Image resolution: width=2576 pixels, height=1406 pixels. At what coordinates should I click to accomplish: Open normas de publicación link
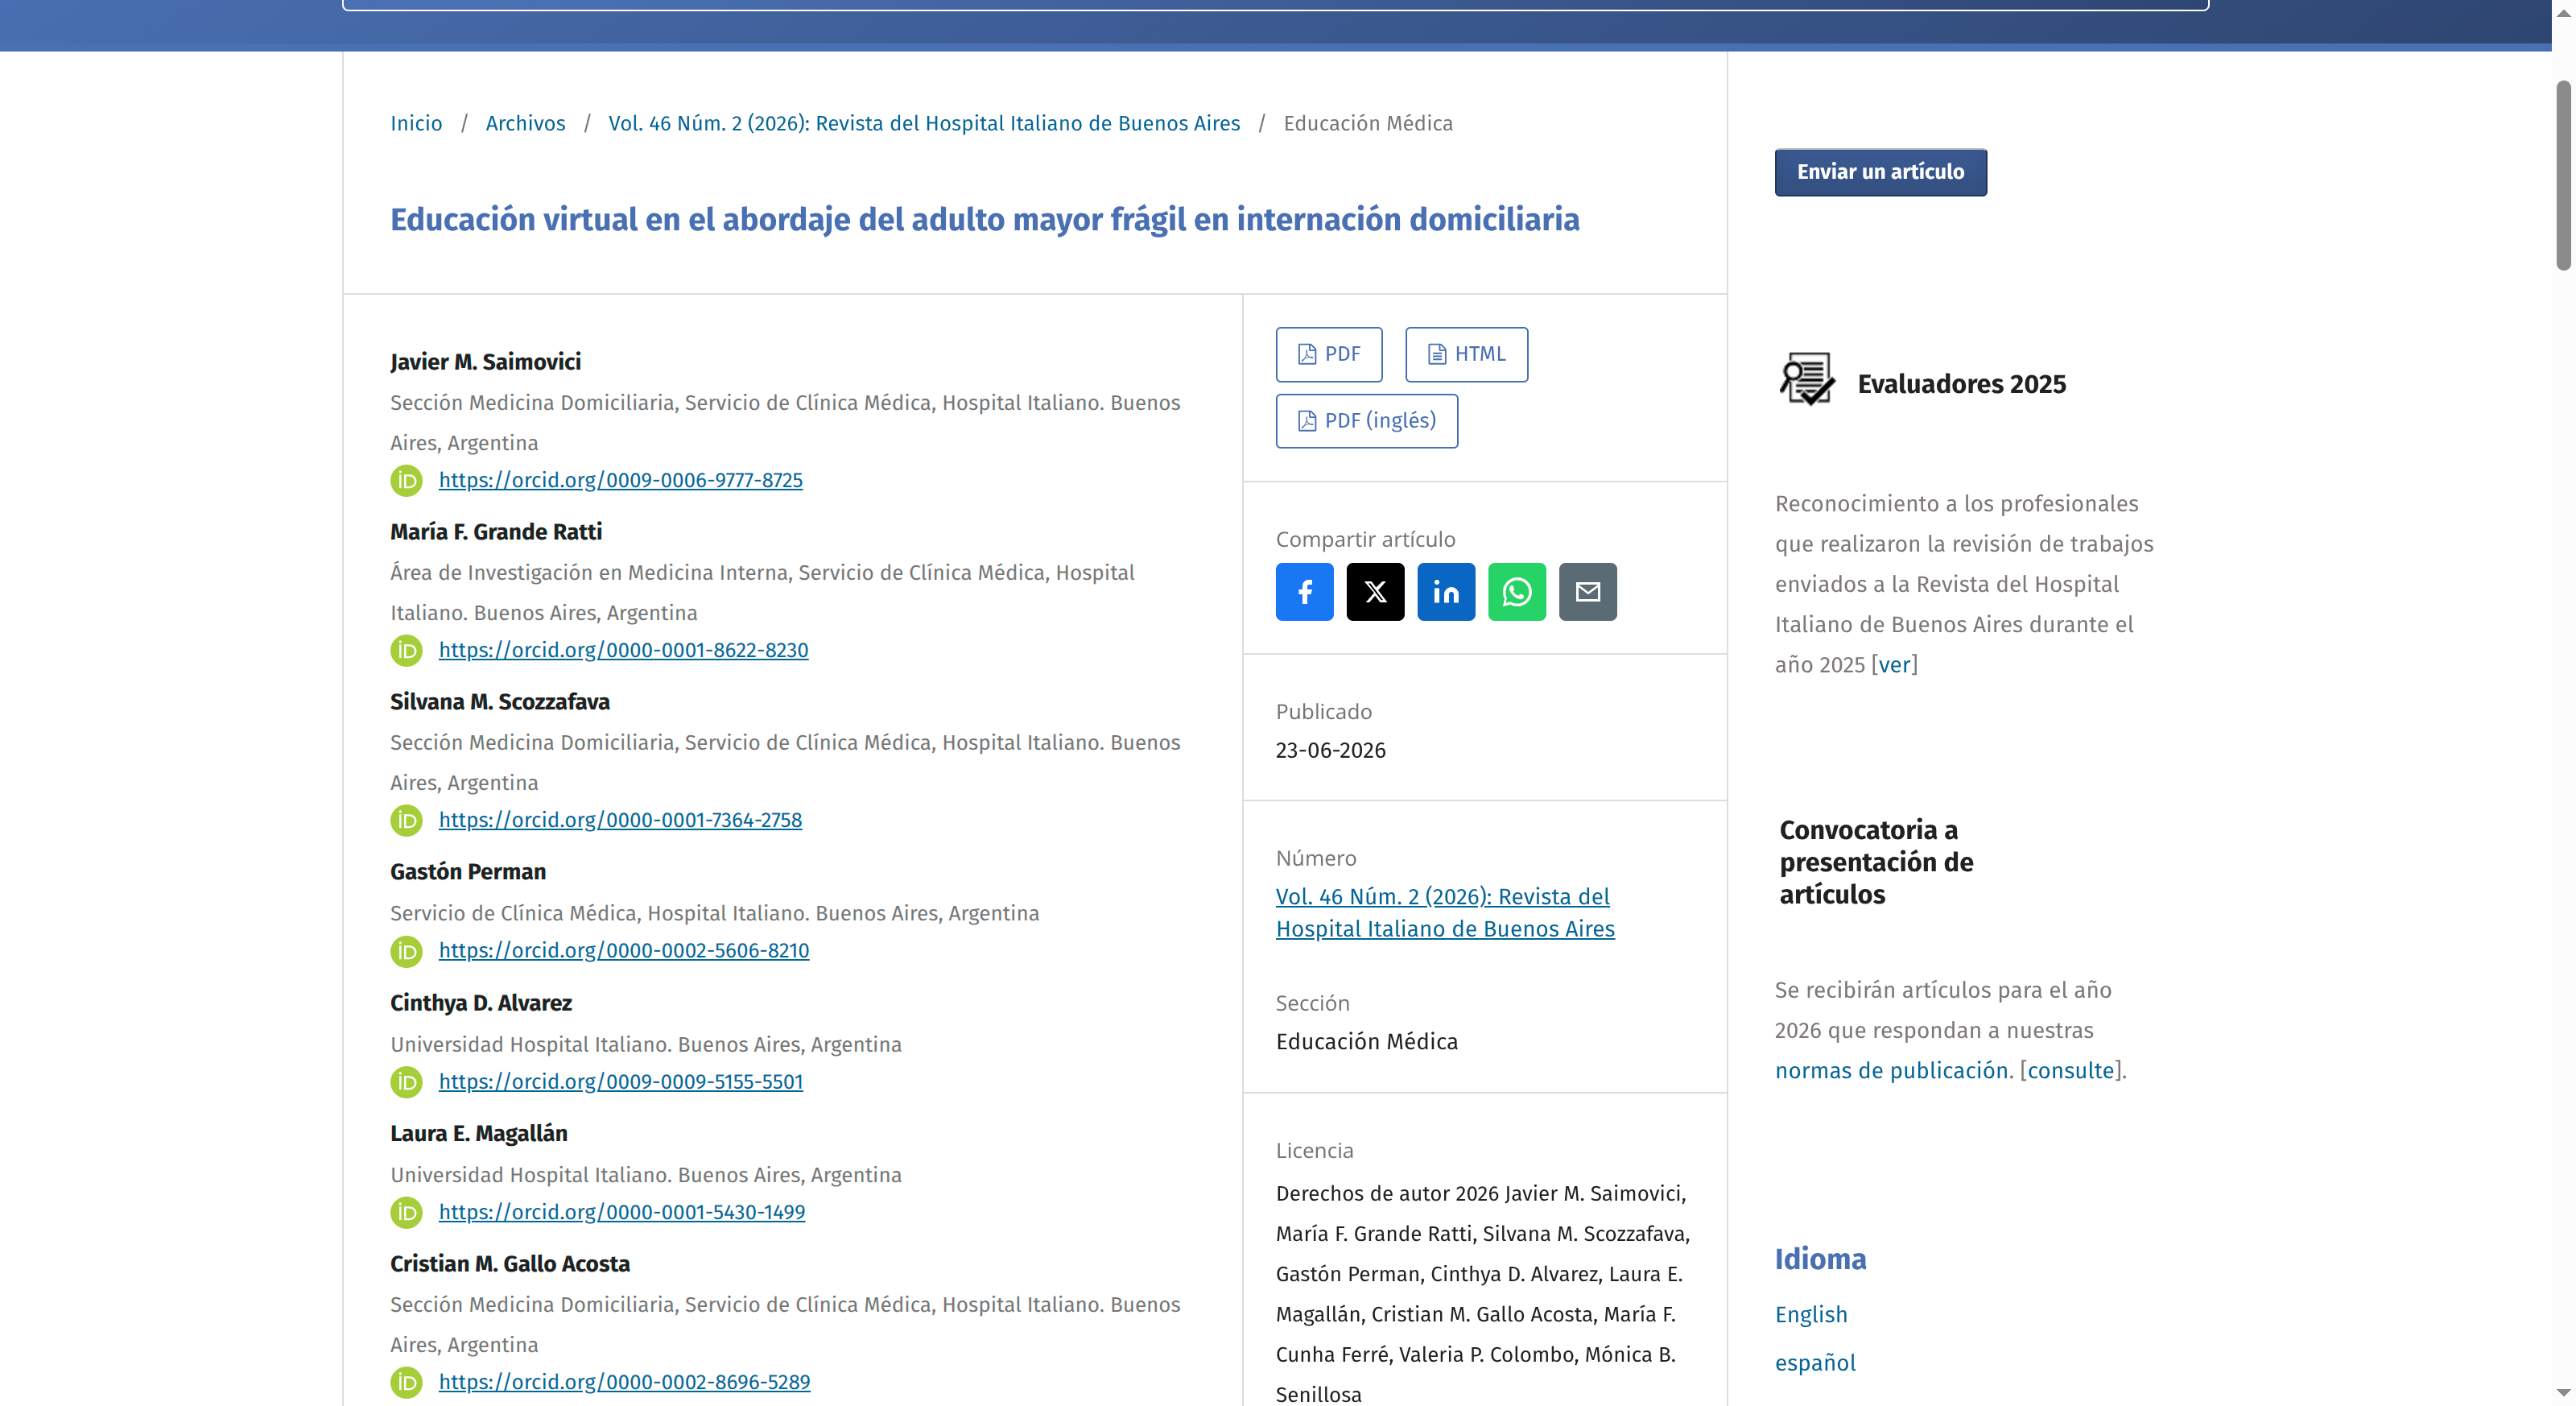coord(1891,1071)
